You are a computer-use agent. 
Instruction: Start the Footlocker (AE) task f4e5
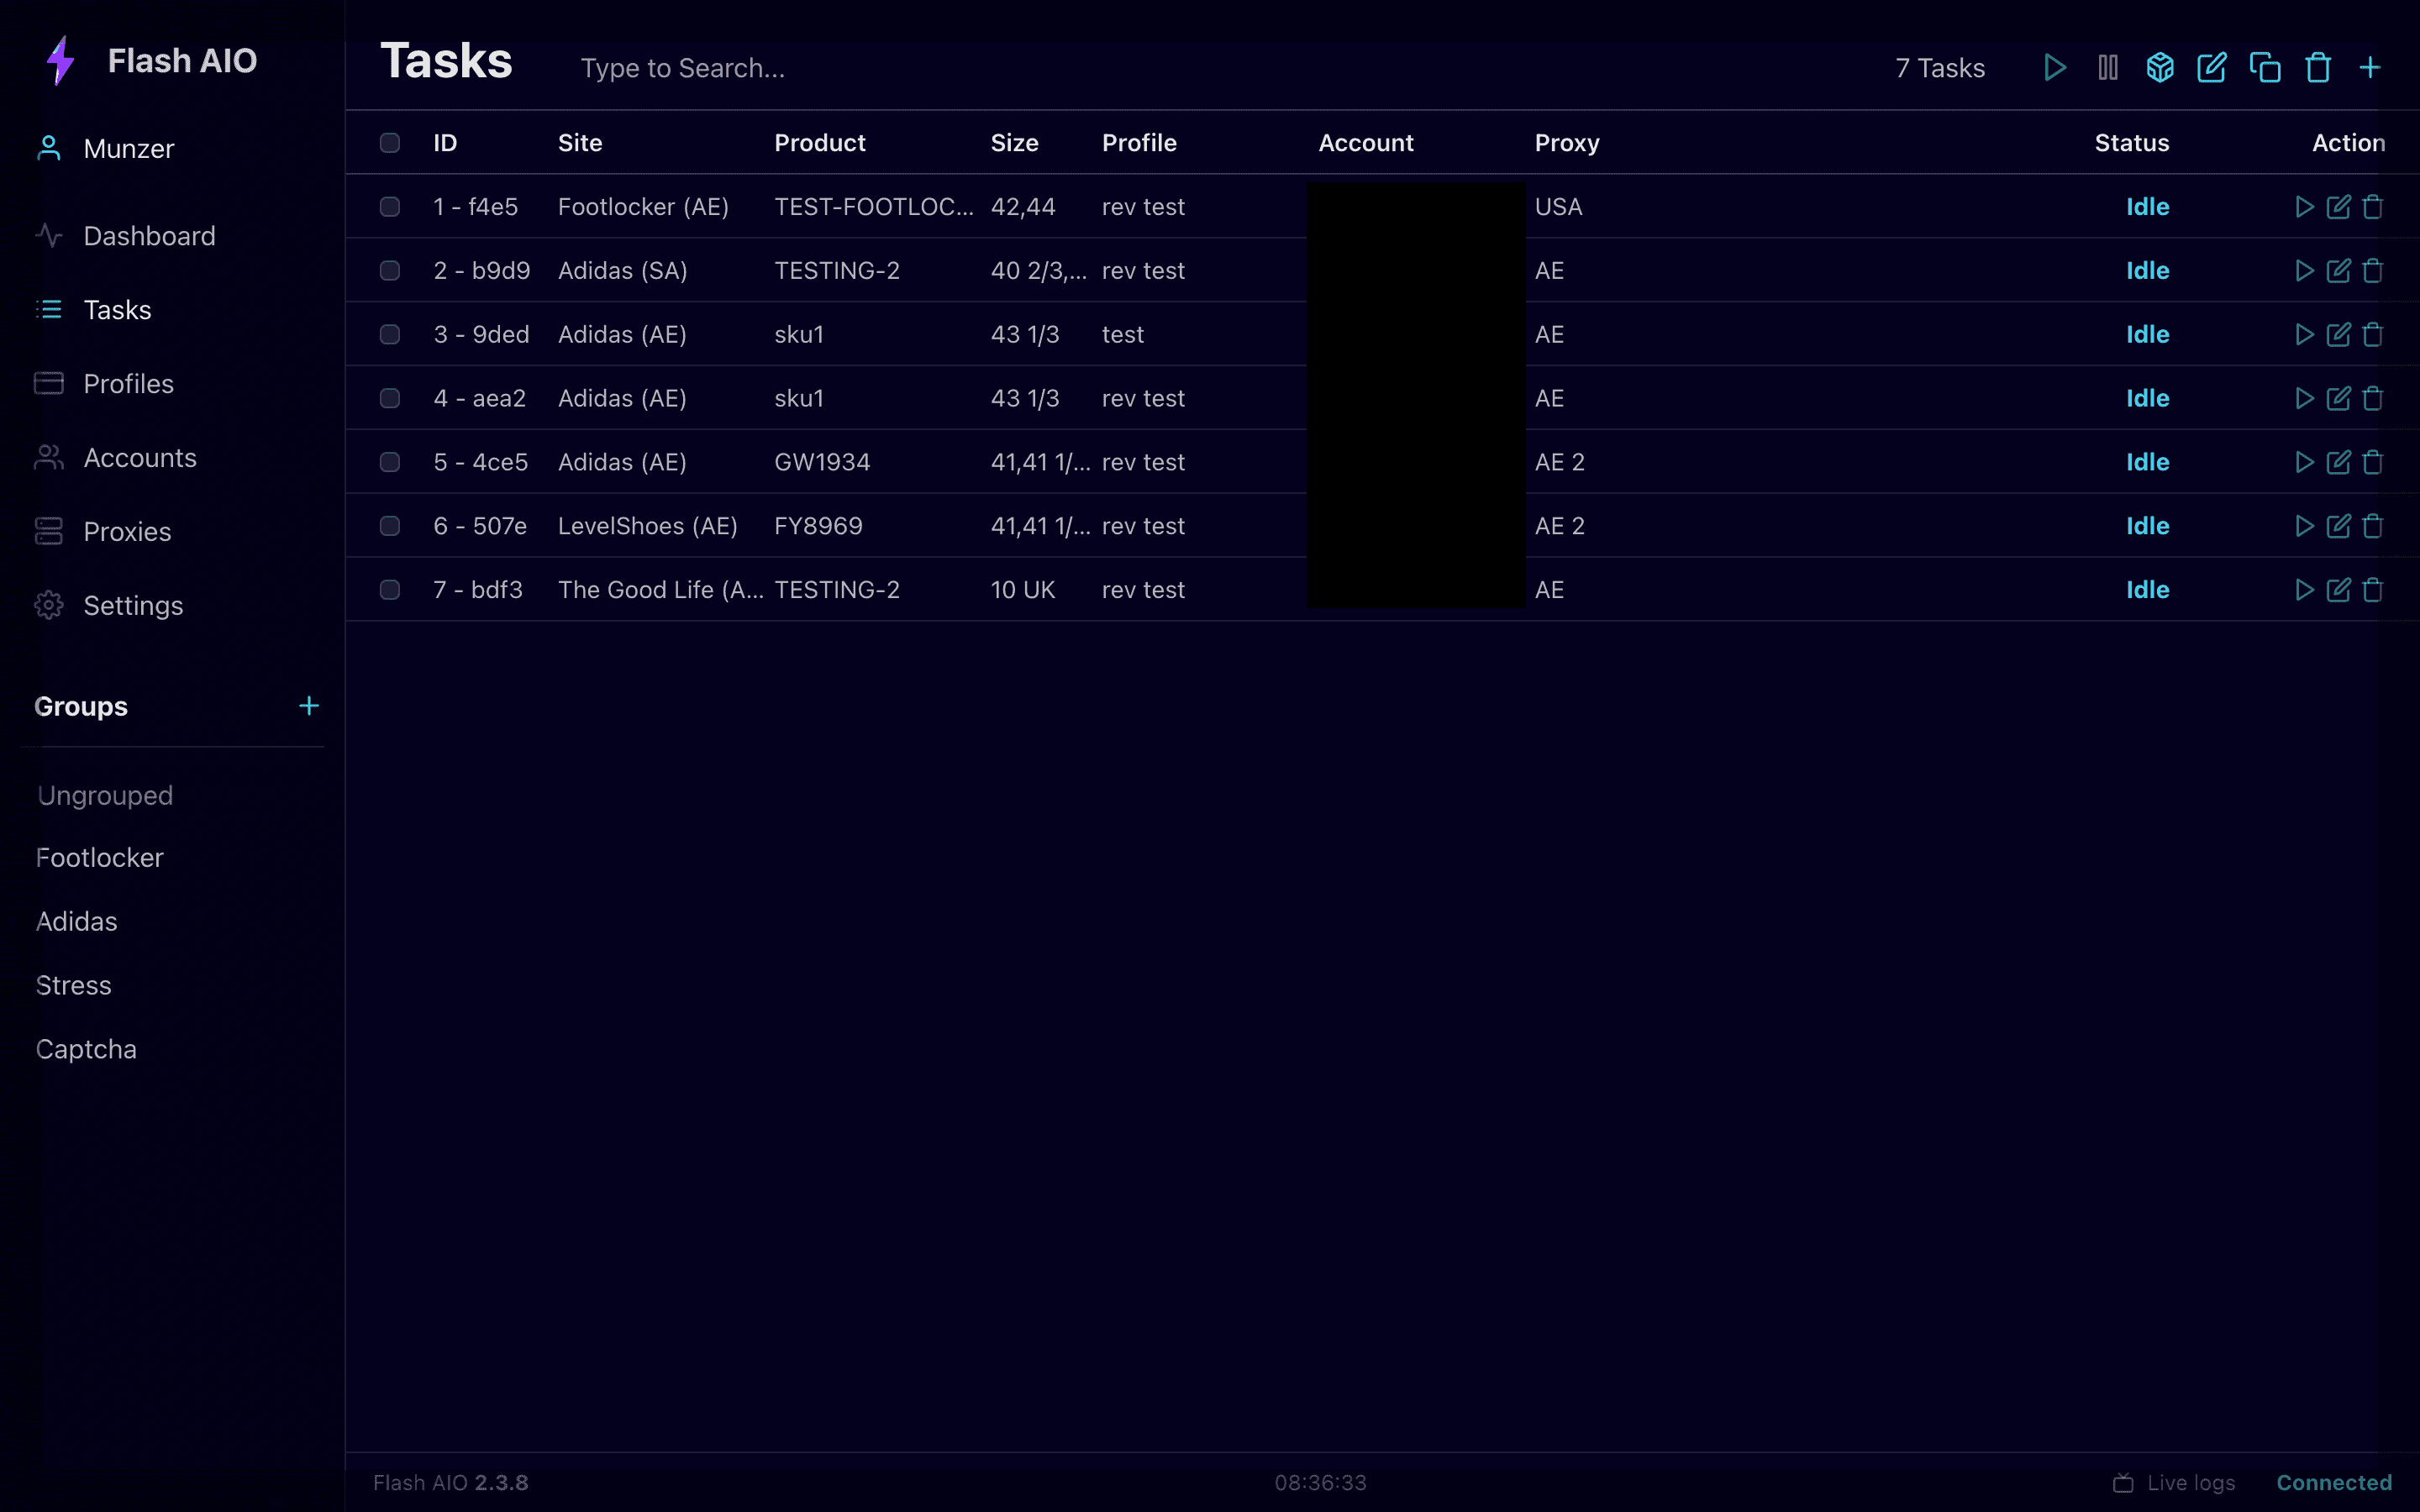click(x=2304, y=207)
